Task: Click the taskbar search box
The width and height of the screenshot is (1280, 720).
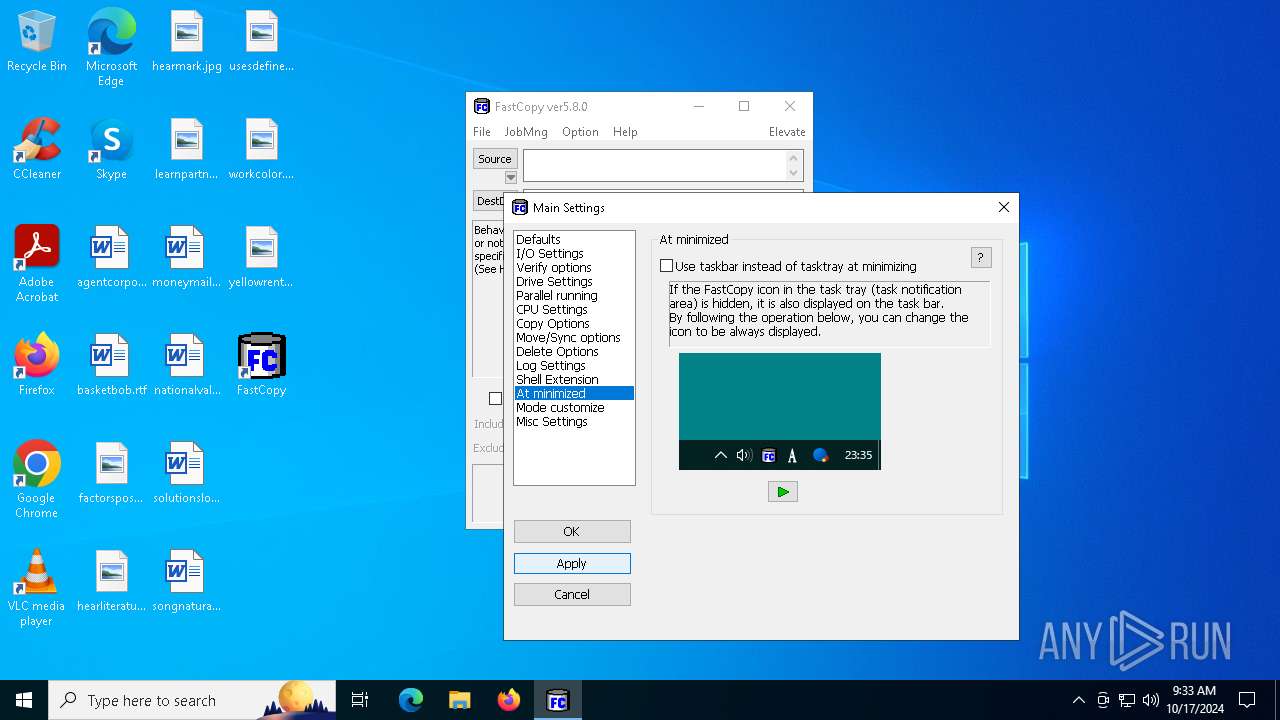Action: [x=192, y=700]
